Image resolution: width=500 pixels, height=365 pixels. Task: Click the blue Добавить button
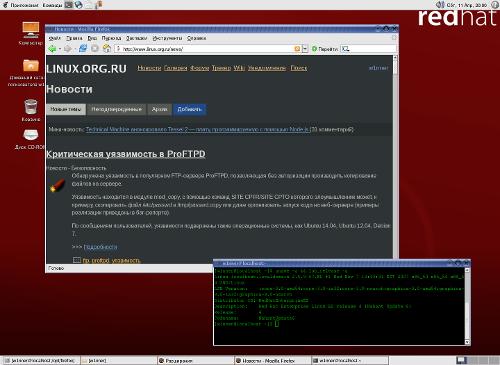click(x=189, y=109)
